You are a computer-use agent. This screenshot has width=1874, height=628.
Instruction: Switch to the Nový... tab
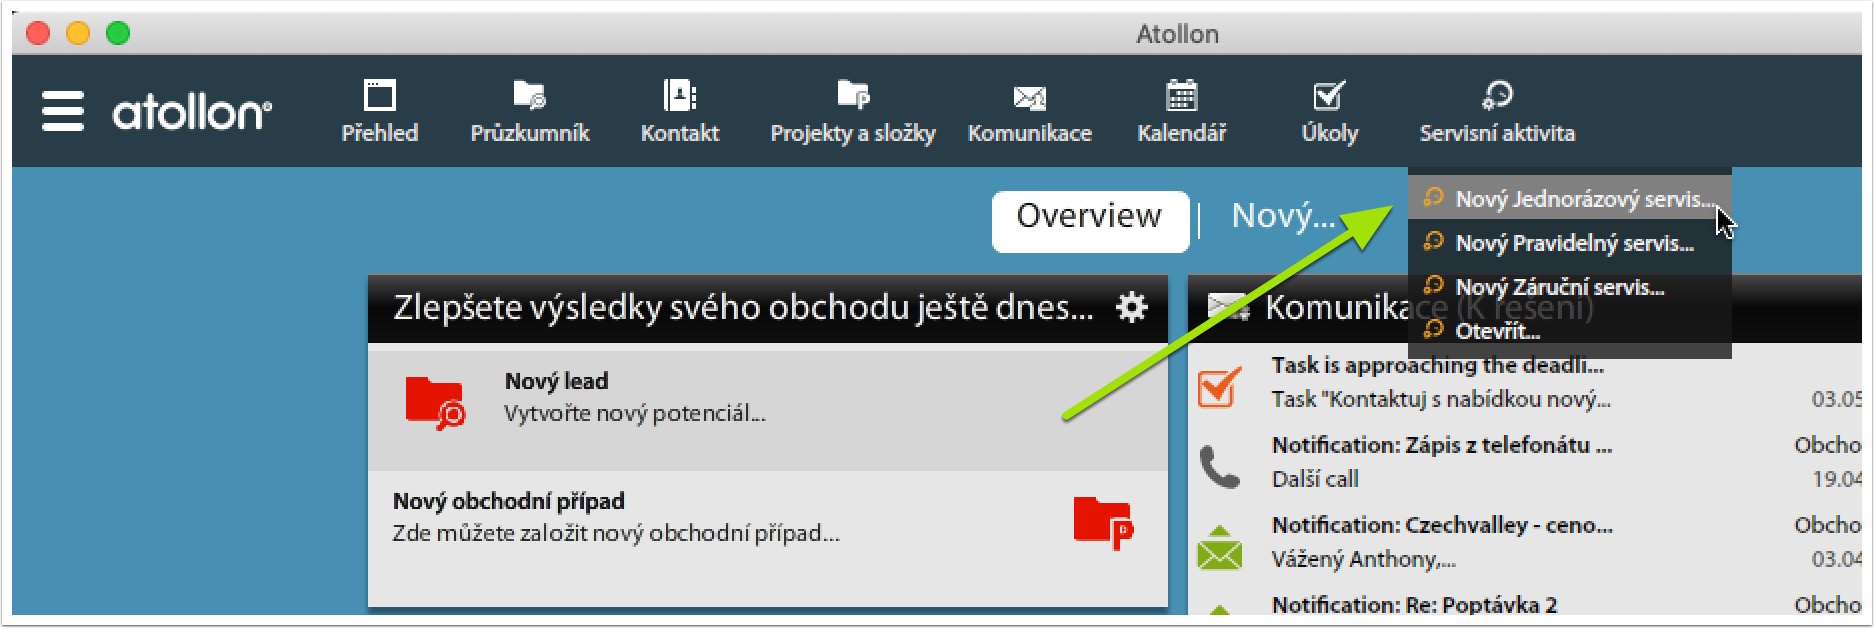tap(1283, 216)
